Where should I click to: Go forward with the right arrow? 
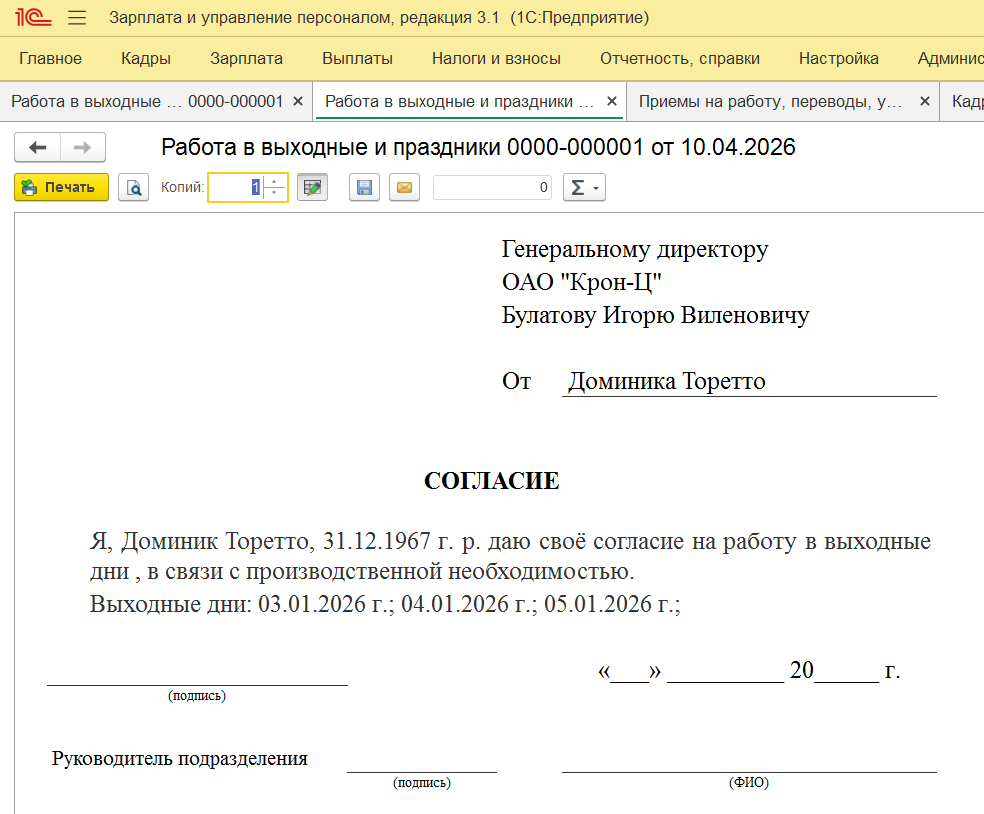pyautogui.click(x=82, y=147)
